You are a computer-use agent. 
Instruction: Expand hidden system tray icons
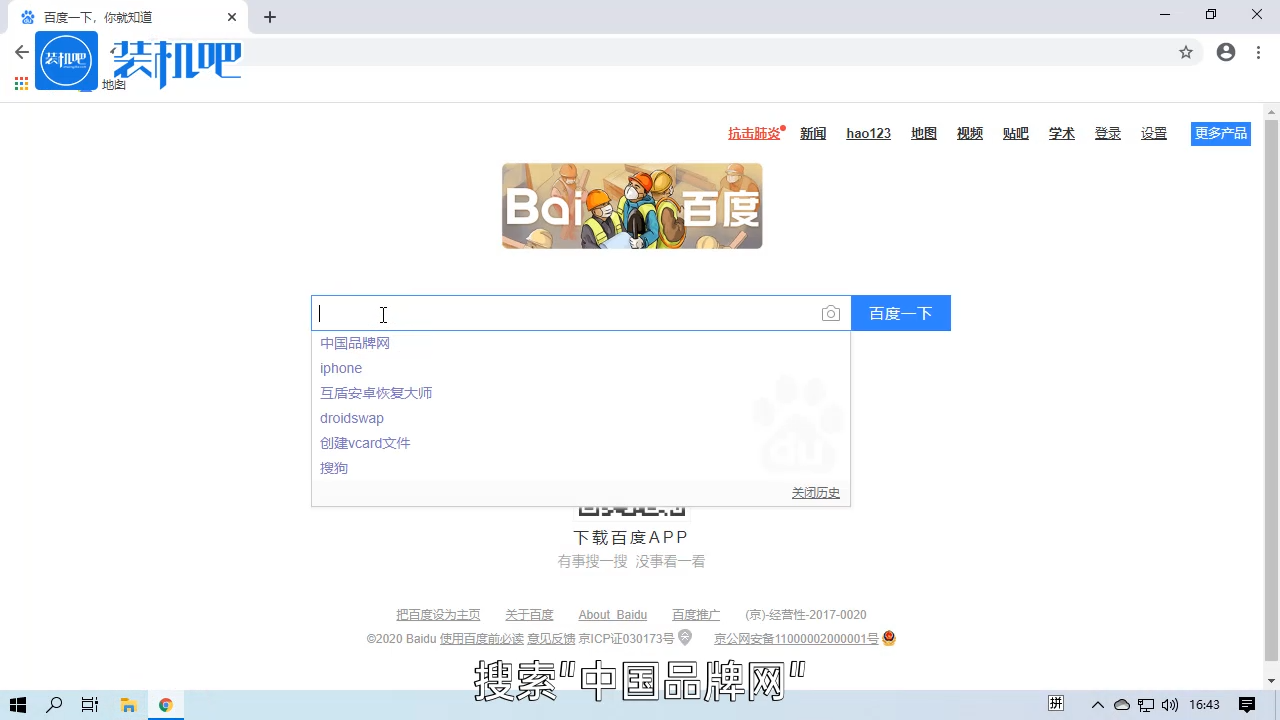coord(1097,705)
